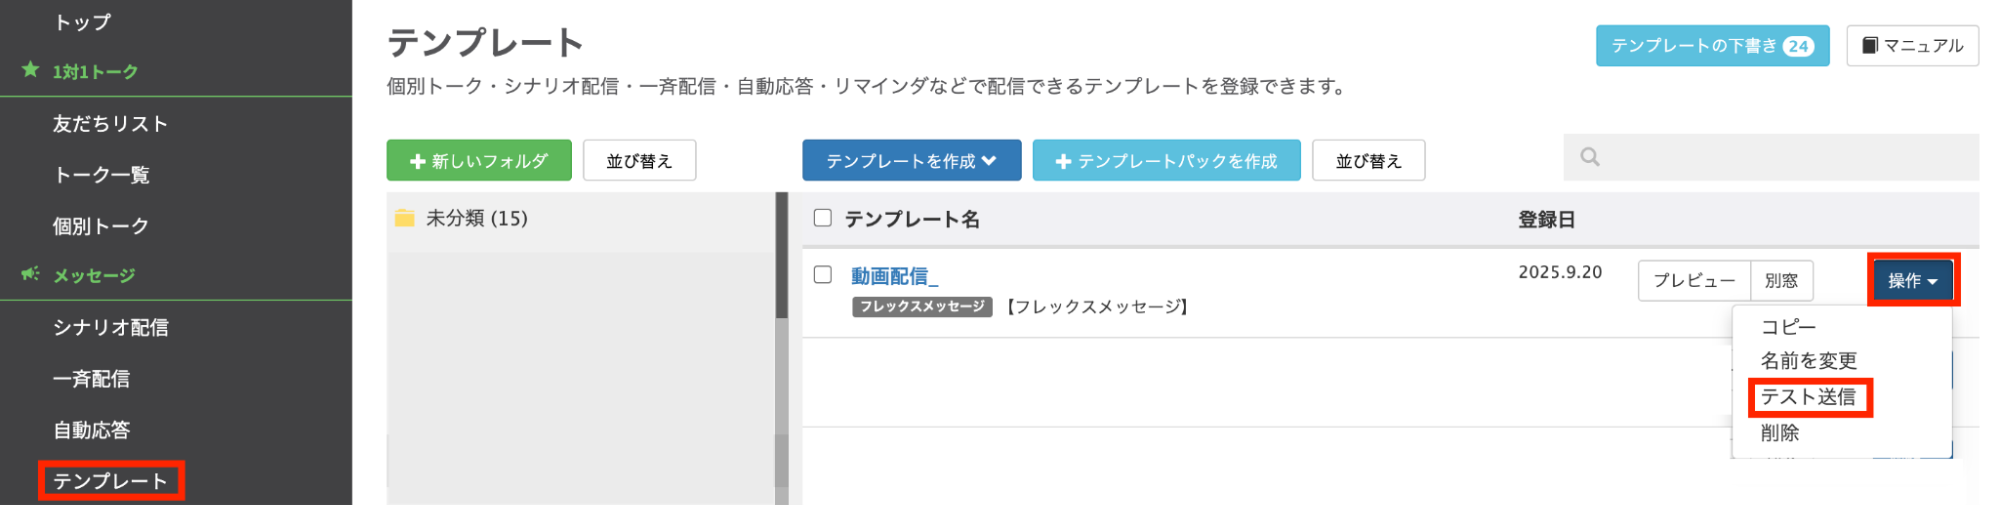Click the plus icon on 新しいフォルダ

point(418,161)
